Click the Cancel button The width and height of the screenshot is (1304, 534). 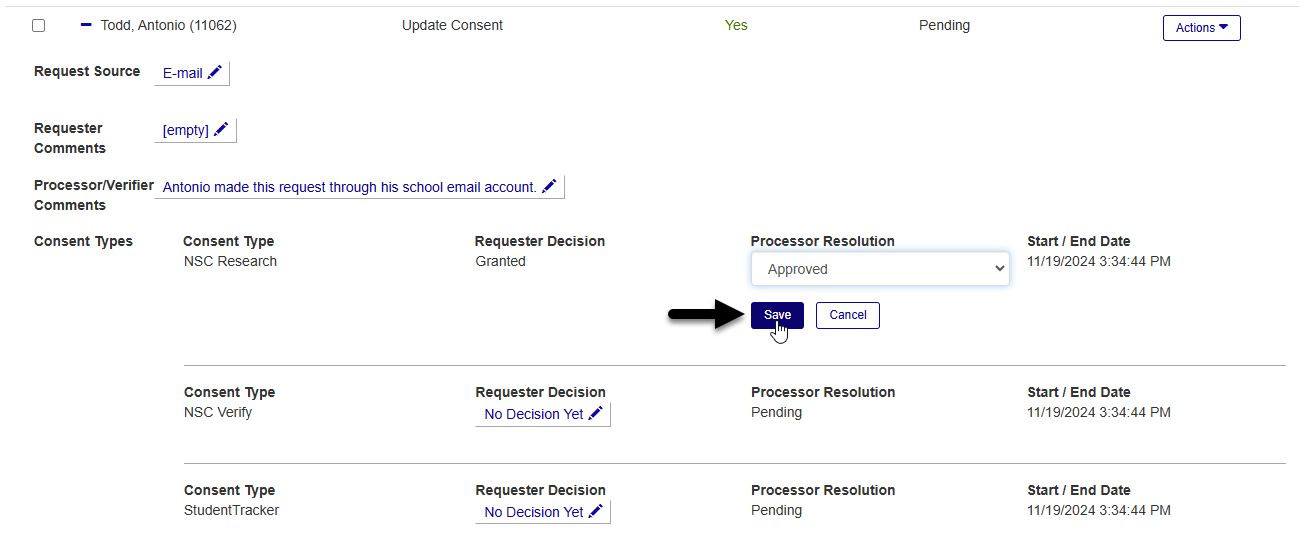click(x=847, y=315)
